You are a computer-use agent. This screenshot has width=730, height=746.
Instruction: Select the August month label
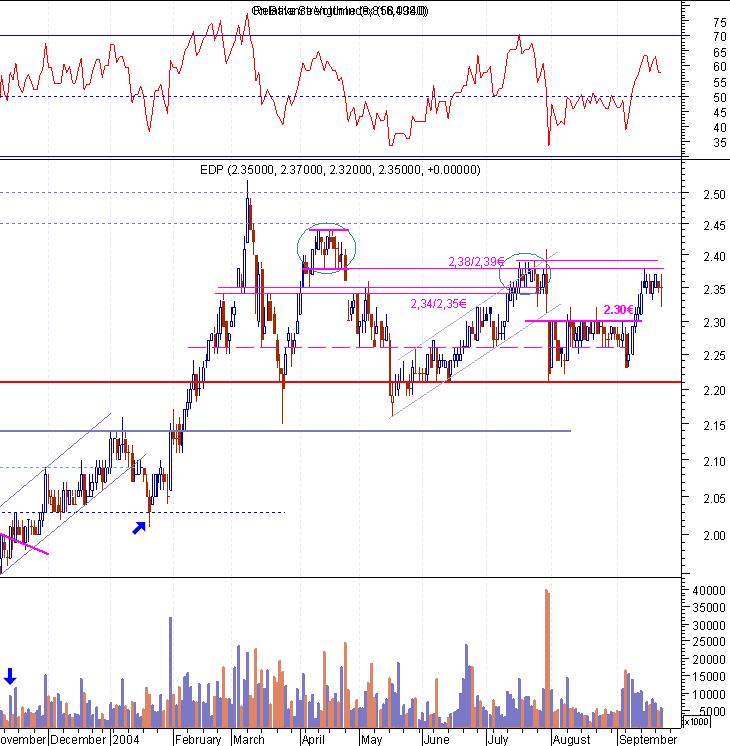(572, 739)
